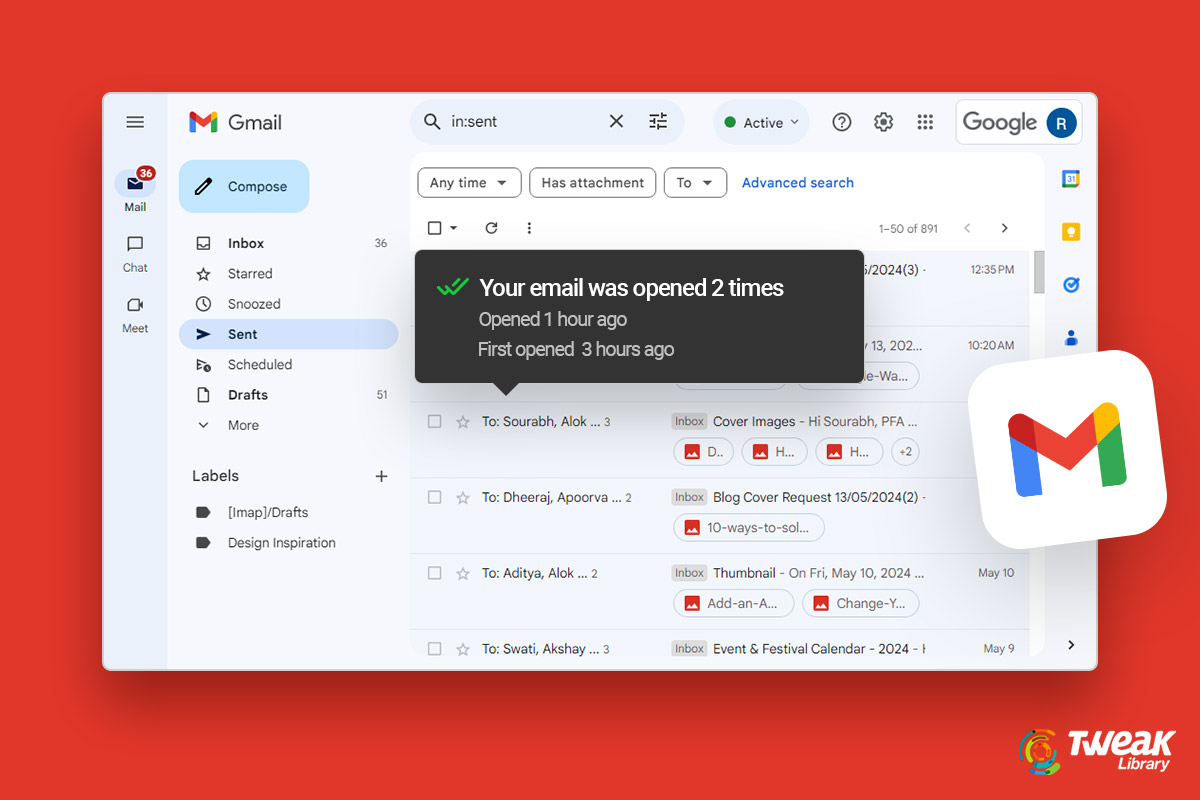1200x800 pixels.
Task: Click the Compose button
Action: point(244,187)
